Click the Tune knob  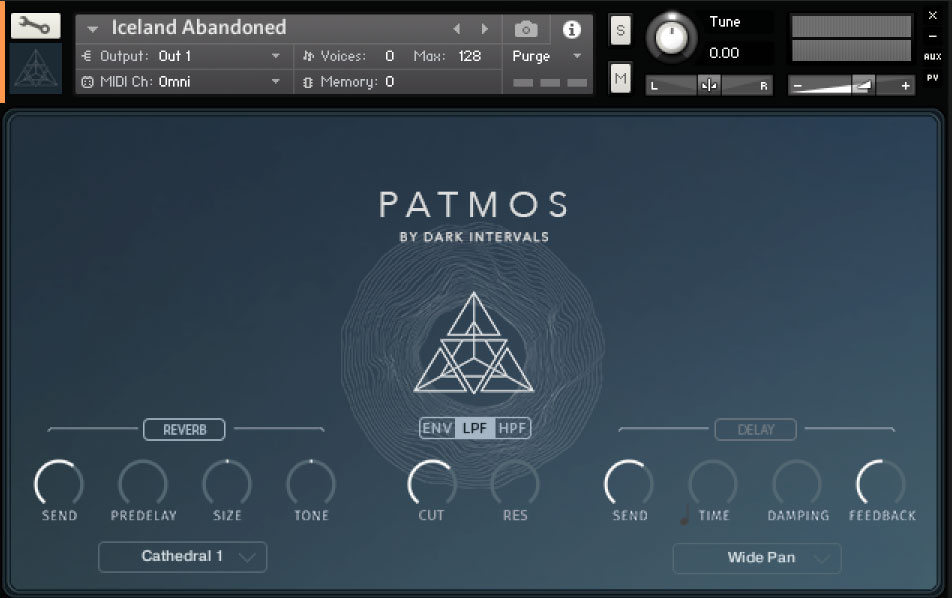(671, 38)
